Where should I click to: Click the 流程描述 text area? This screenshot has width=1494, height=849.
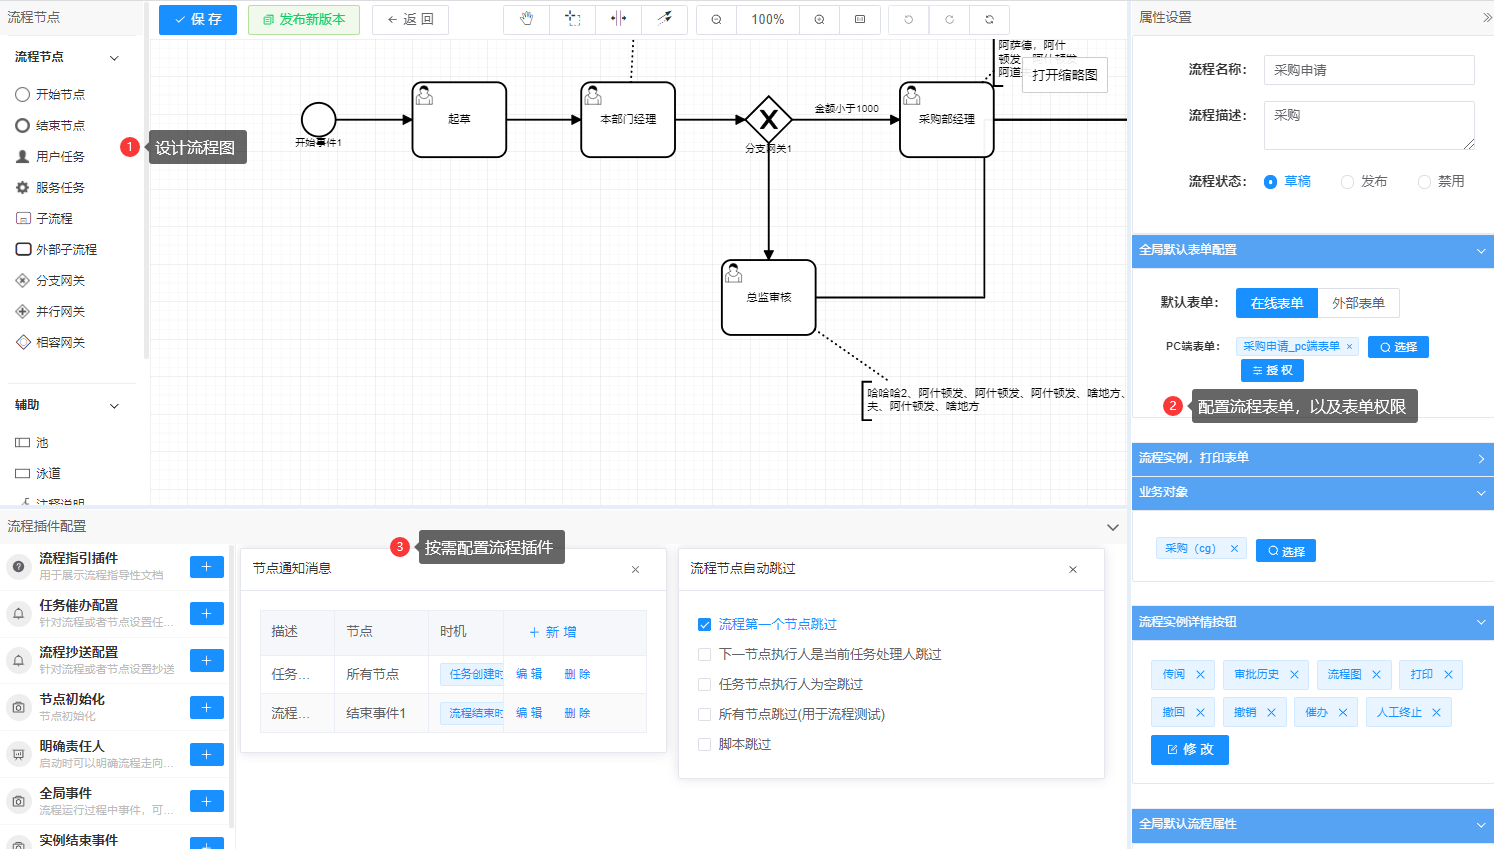[x=1369, y=125]
